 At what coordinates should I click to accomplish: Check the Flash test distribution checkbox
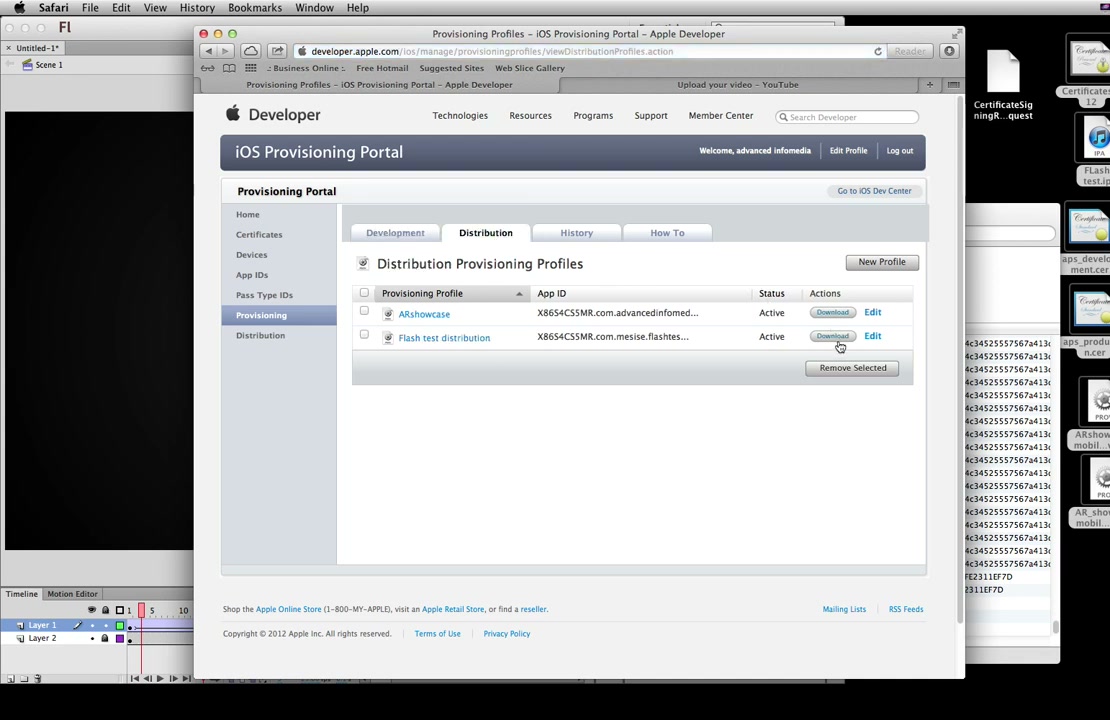(x=364, y=334)
